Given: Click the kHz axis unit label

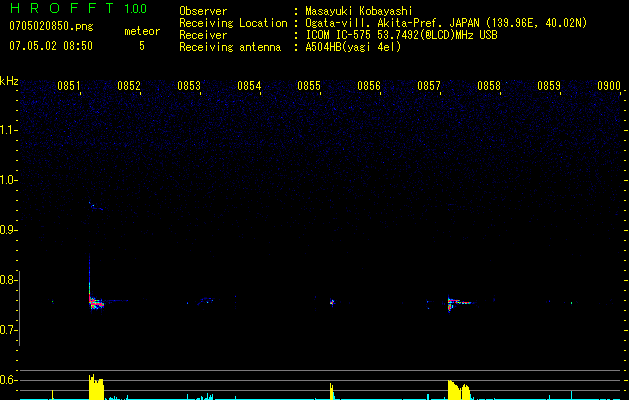Looking at the screenshot, I should click(x=9, y=81).
